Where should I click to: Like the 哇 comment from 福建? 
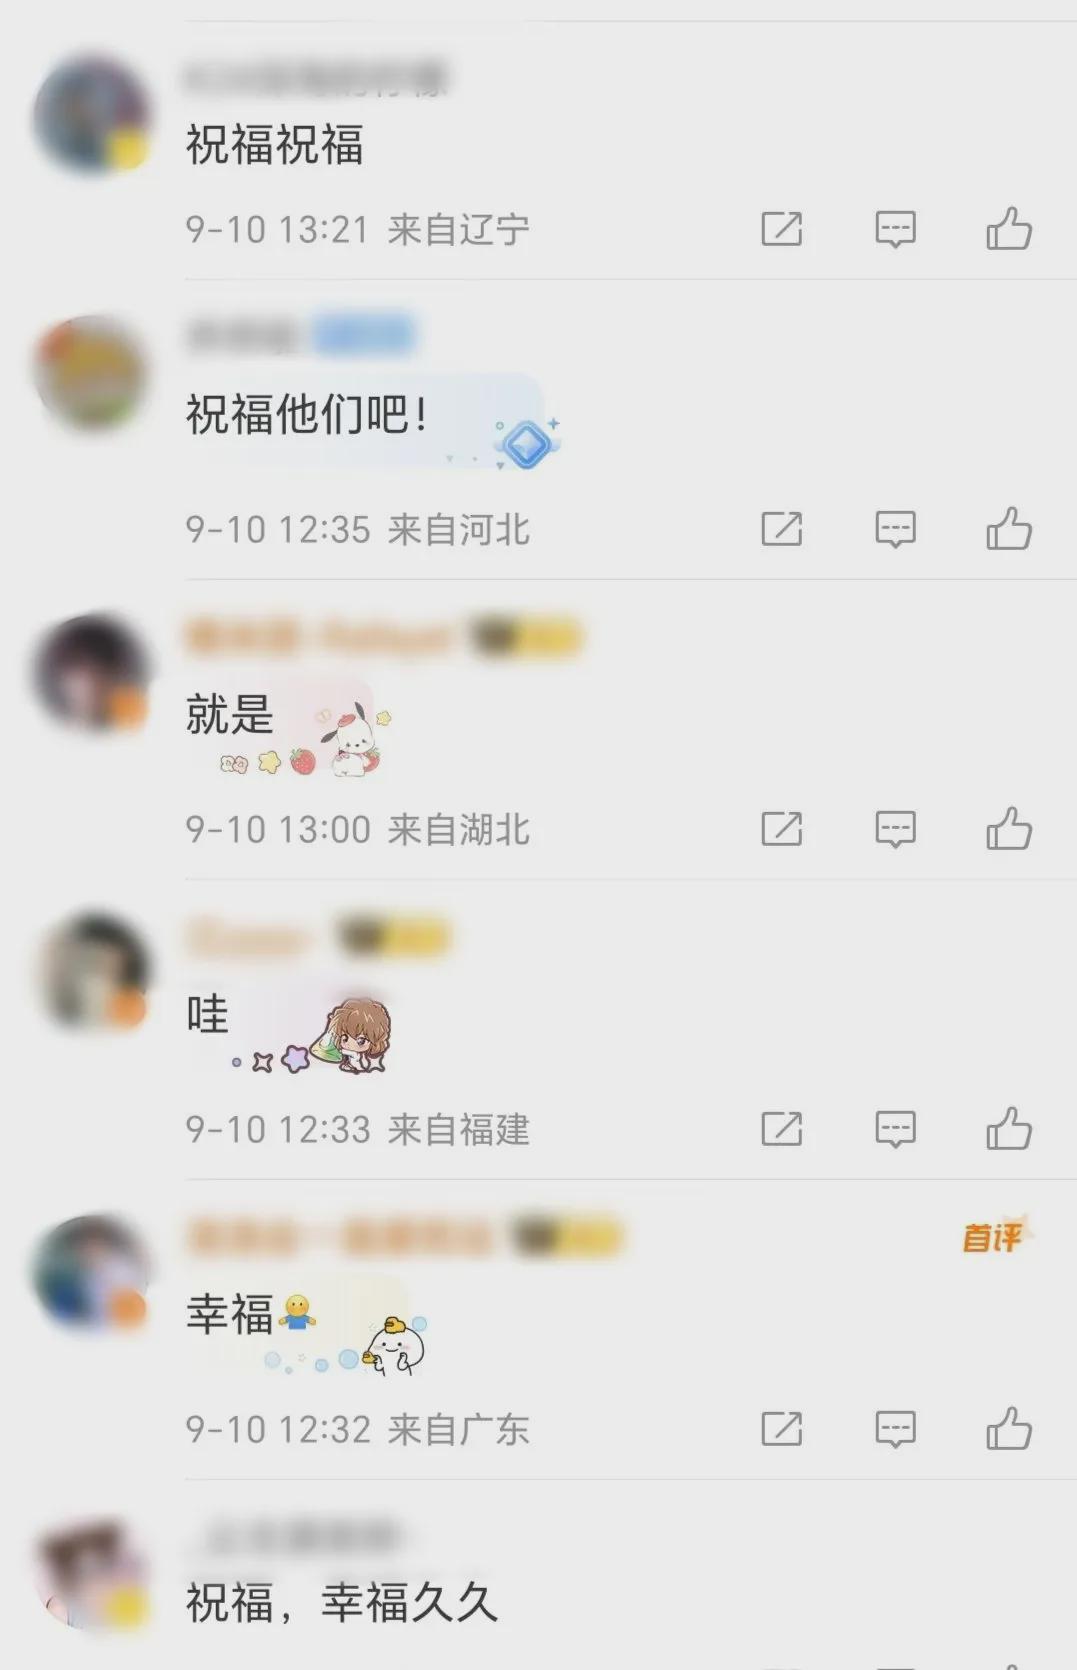coord(1008,1129)
